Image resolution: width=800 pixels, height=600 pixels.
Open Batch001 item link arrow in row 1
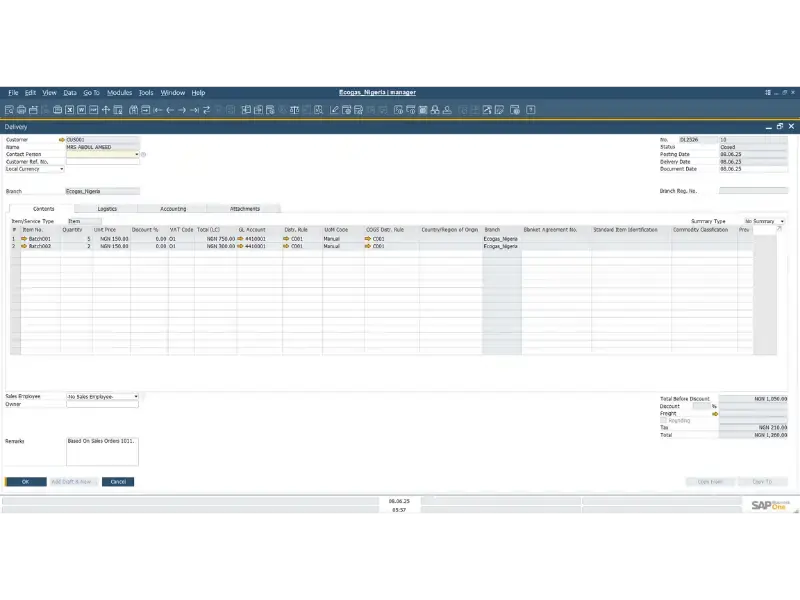(23, 240)
